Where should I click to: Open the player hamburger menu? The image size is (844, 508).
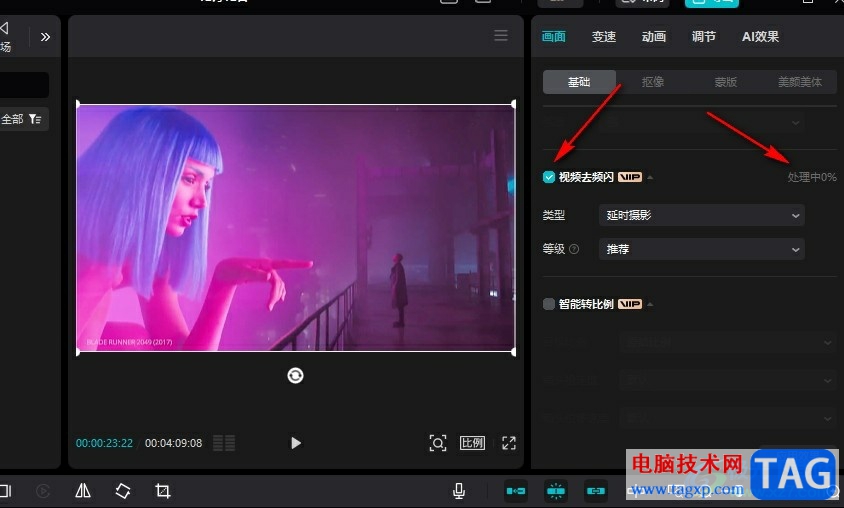click(501, 36)
